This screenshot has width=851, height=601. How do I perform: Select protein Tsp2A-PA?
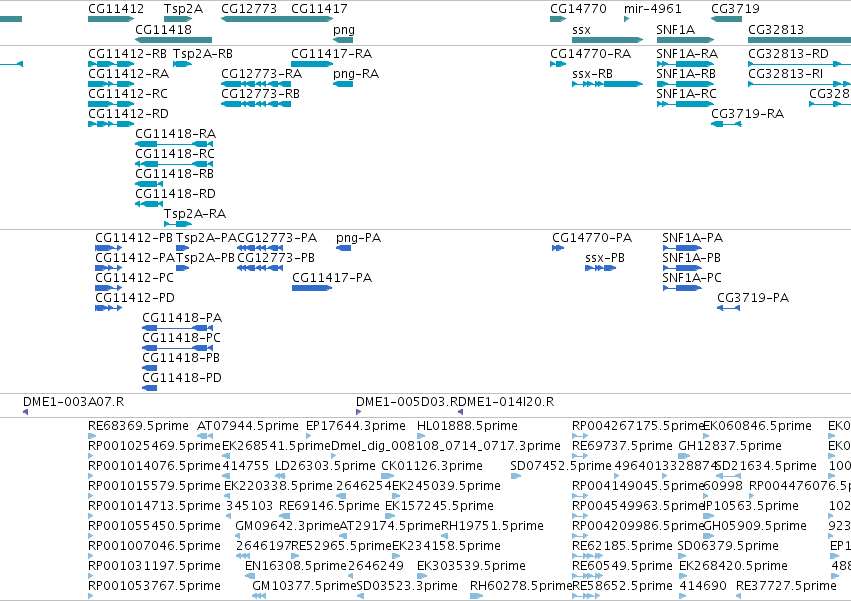[206, 238]
